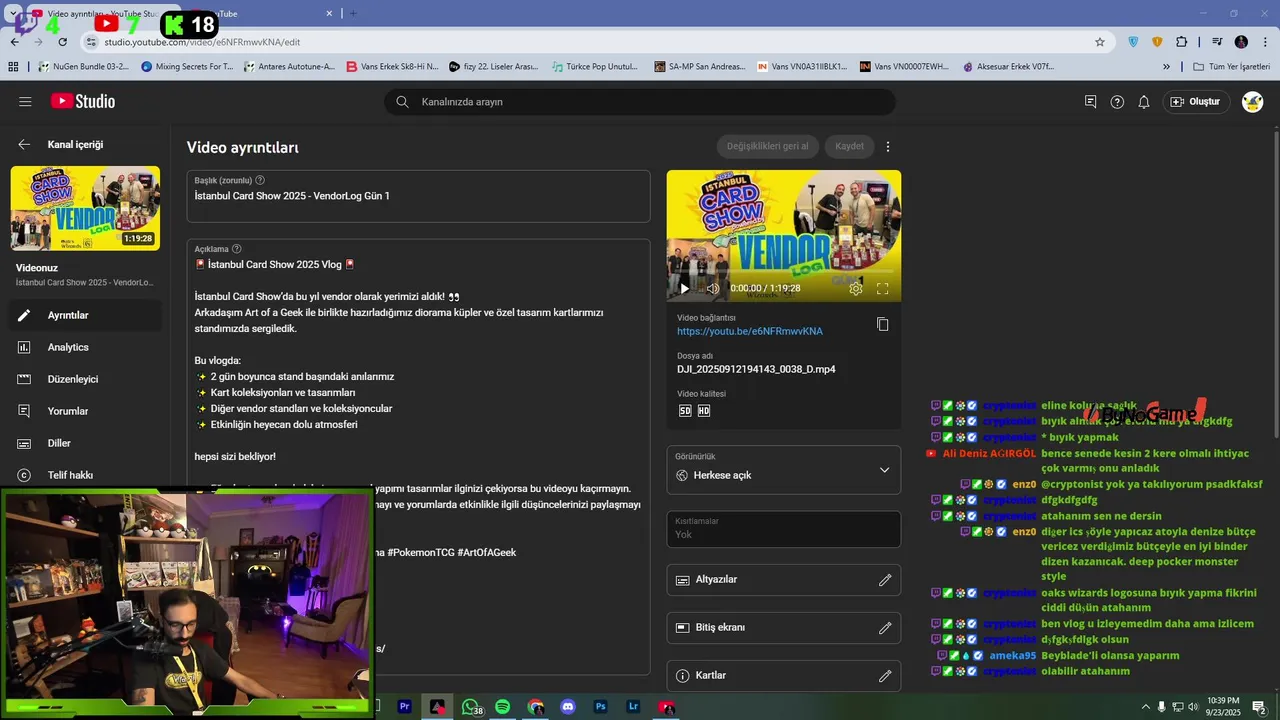1280x720 pixels.
Task: Click the help icon beside Açıklama
Action: point(237,249)
